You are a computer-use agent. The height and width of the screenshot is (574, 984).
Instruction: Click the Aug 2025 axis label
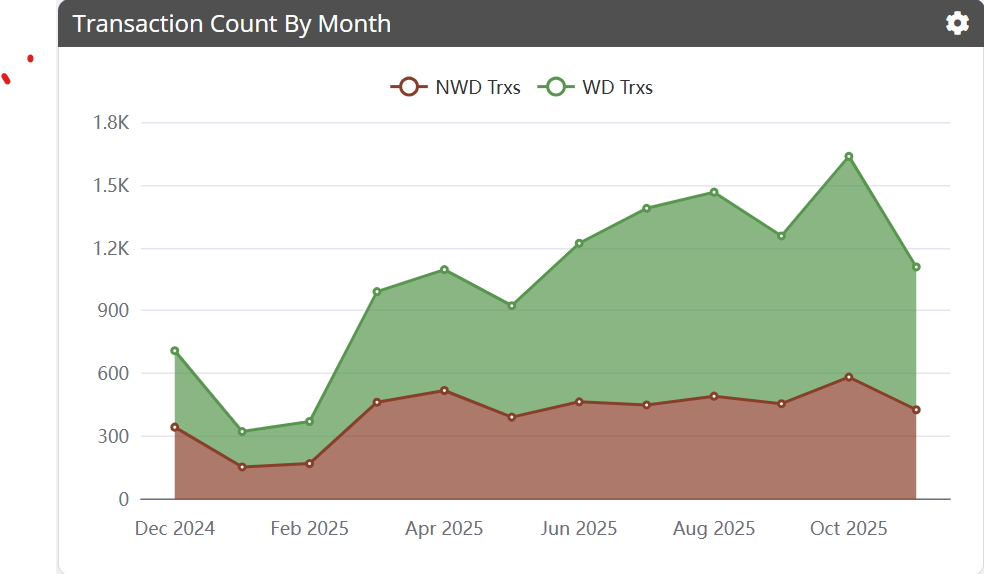coord(714,528)
